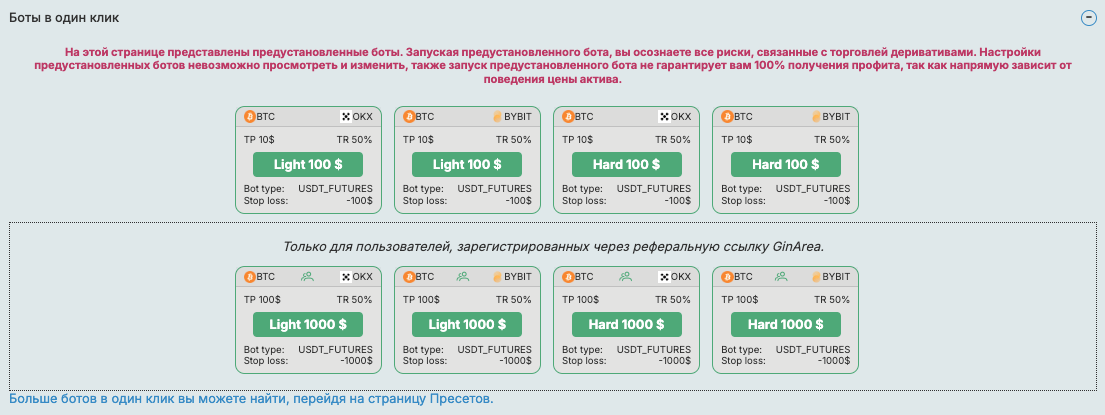The image size is (1105, 415).
Task: Click OKX exchange icon in Hard 1000 $ card
Action: 664,276
